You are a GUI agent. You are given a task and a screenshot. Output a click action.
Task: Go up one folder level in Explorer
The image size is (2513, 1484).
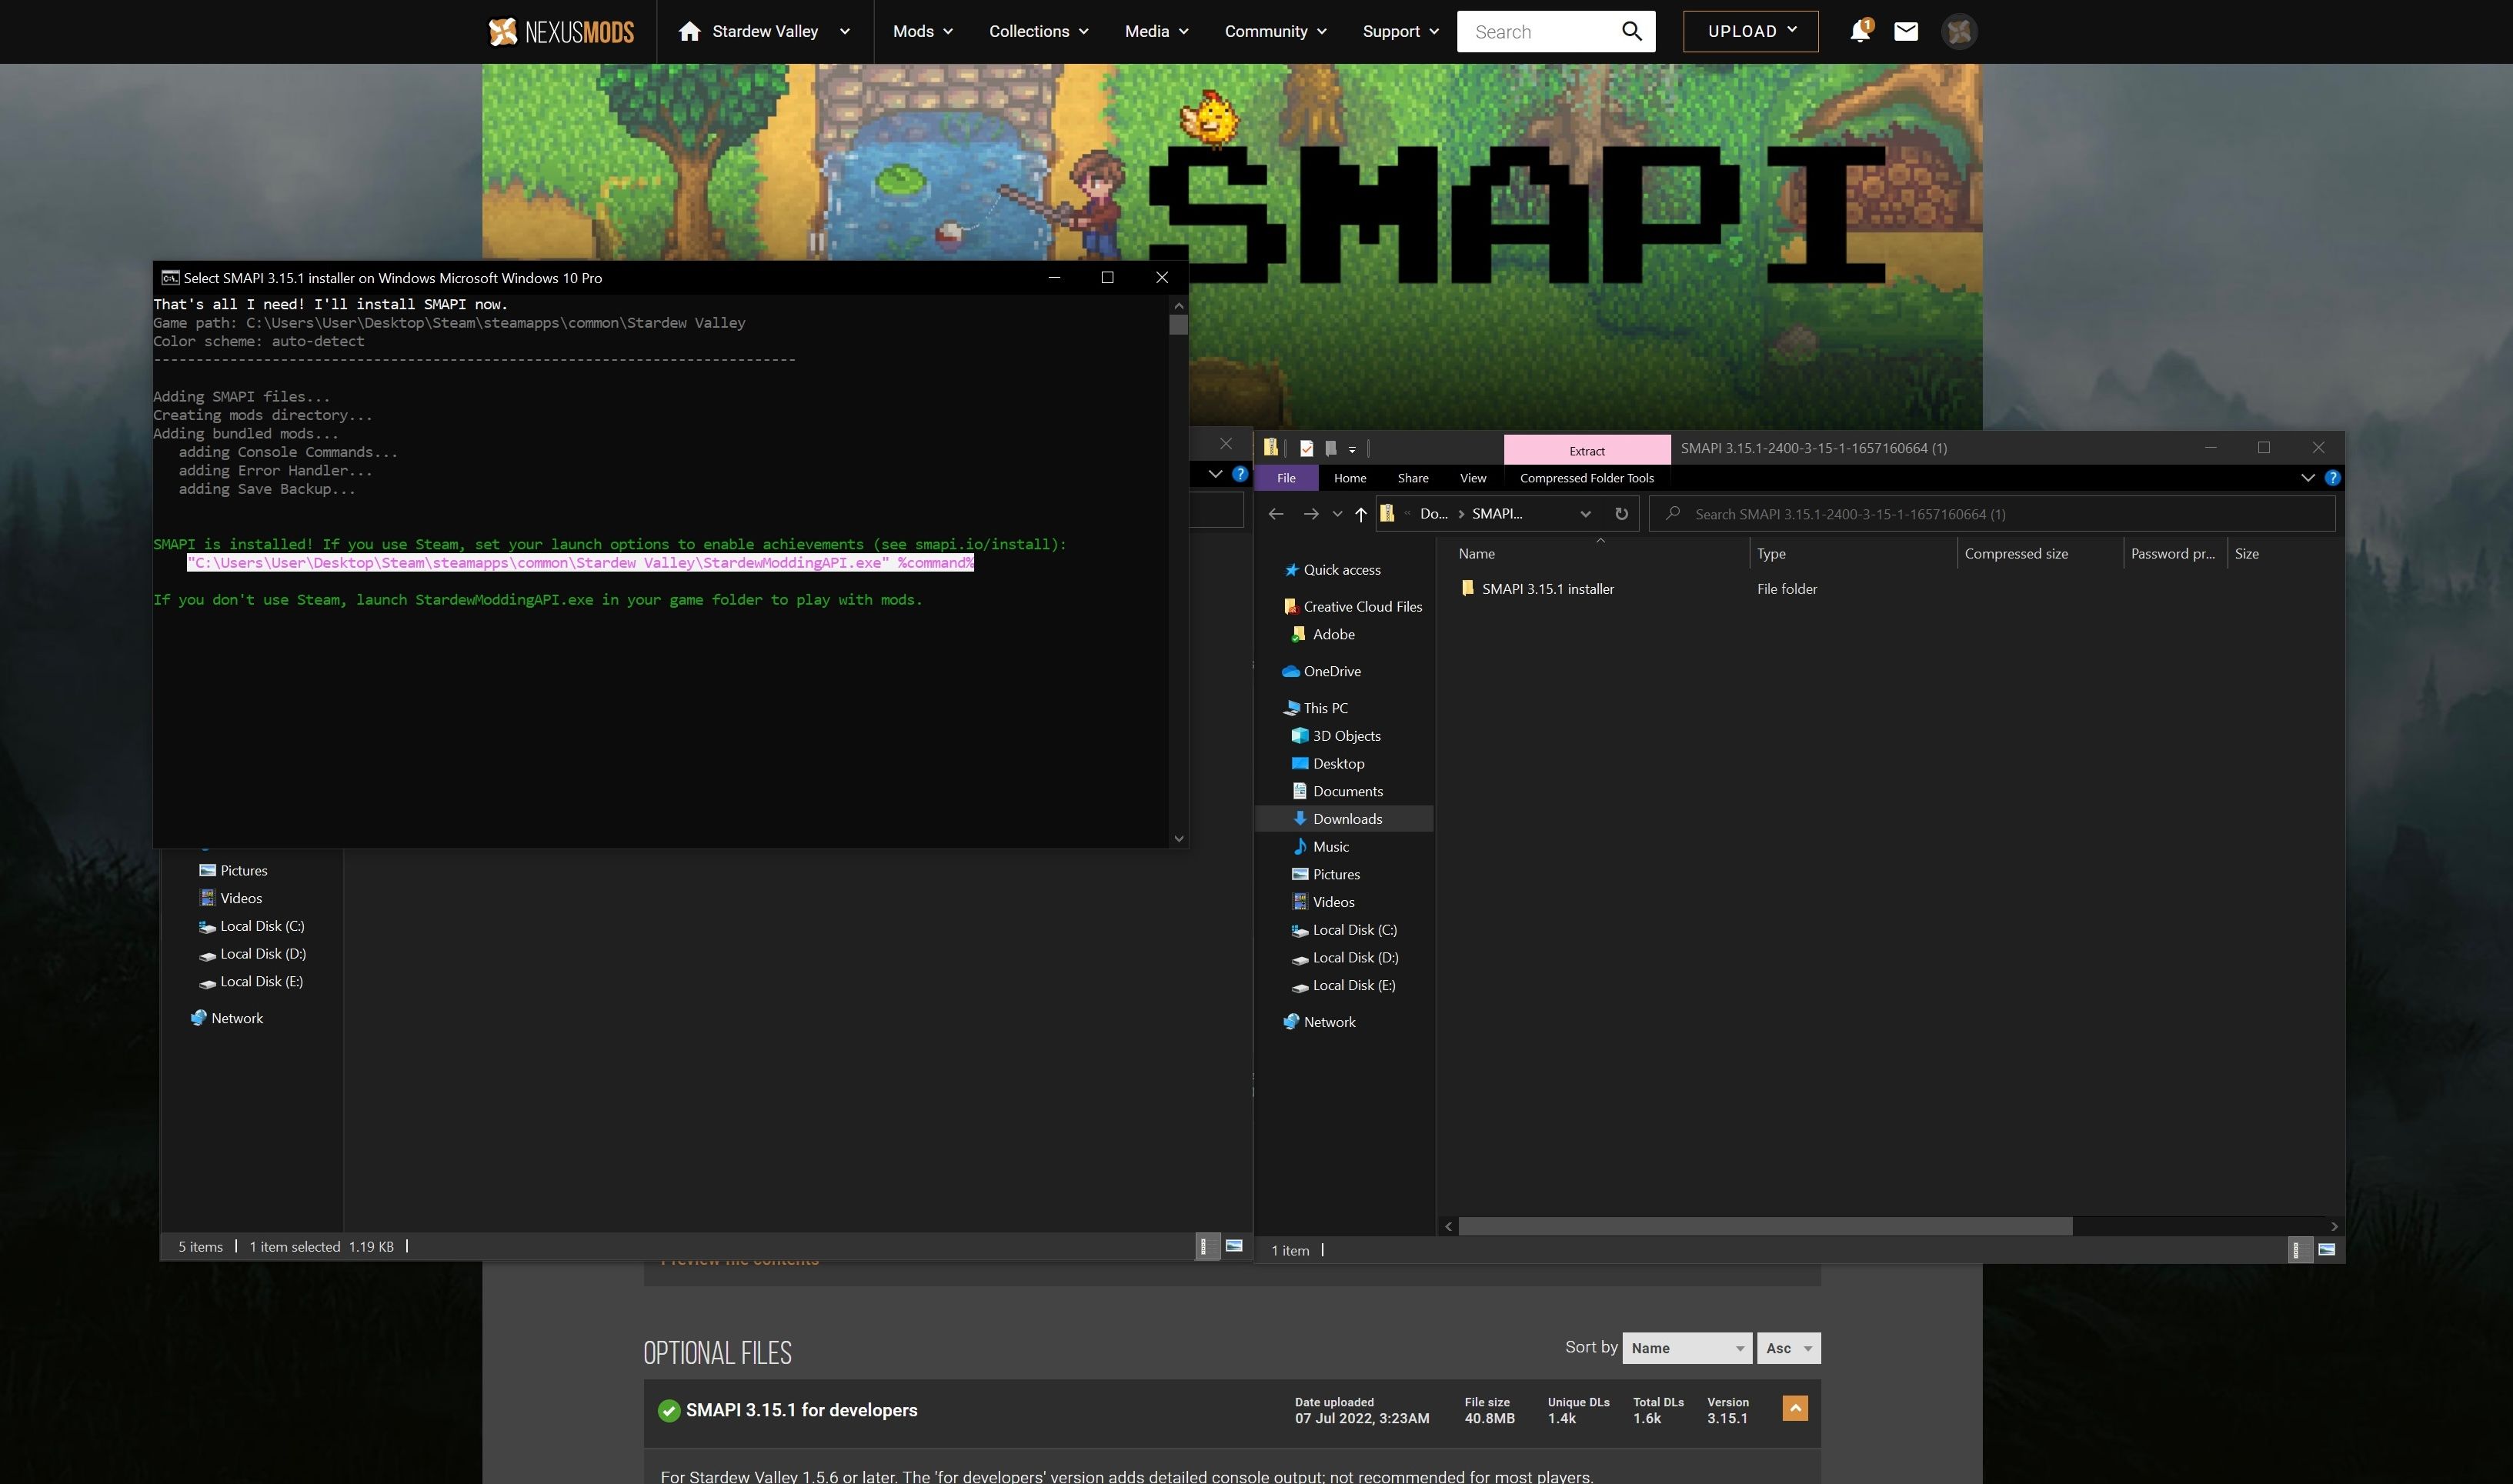[x=1360, y=513]
